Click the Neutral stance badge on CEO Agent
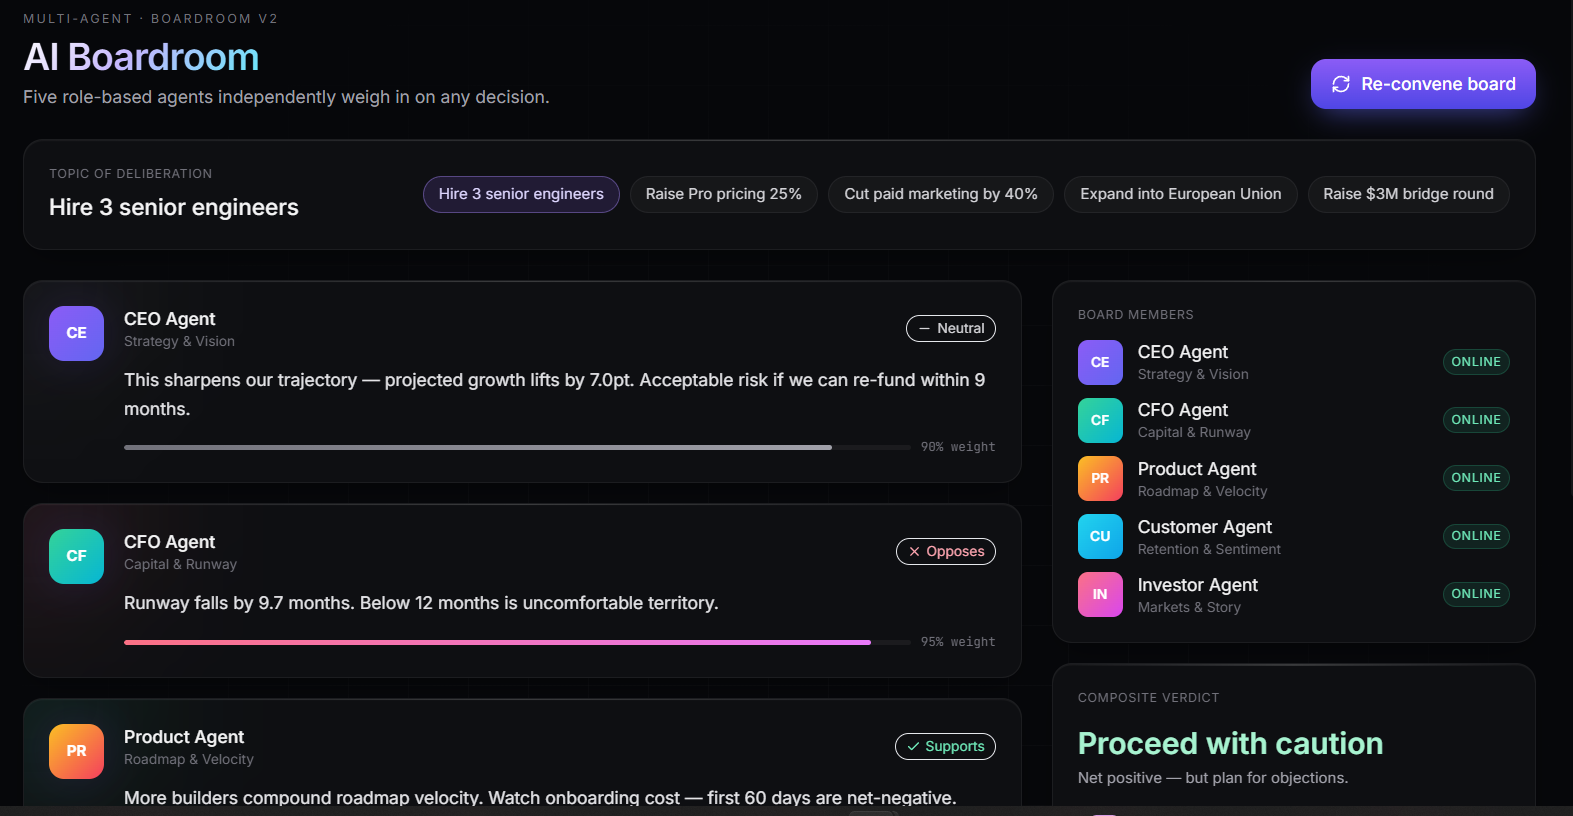This screenshot has height=816, width=1573. (x=951, y=328)
